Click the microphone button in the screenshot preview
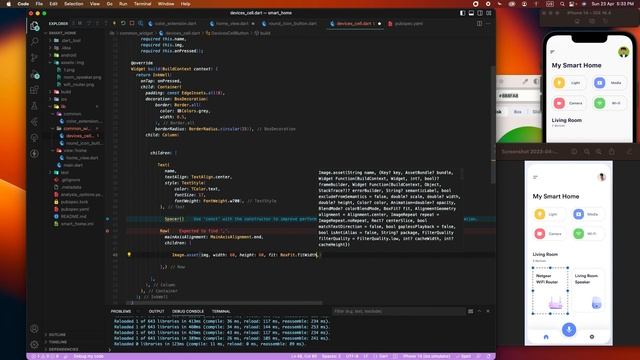The width and height of the screenshot is (640, 360). click(x=569, y=329)
